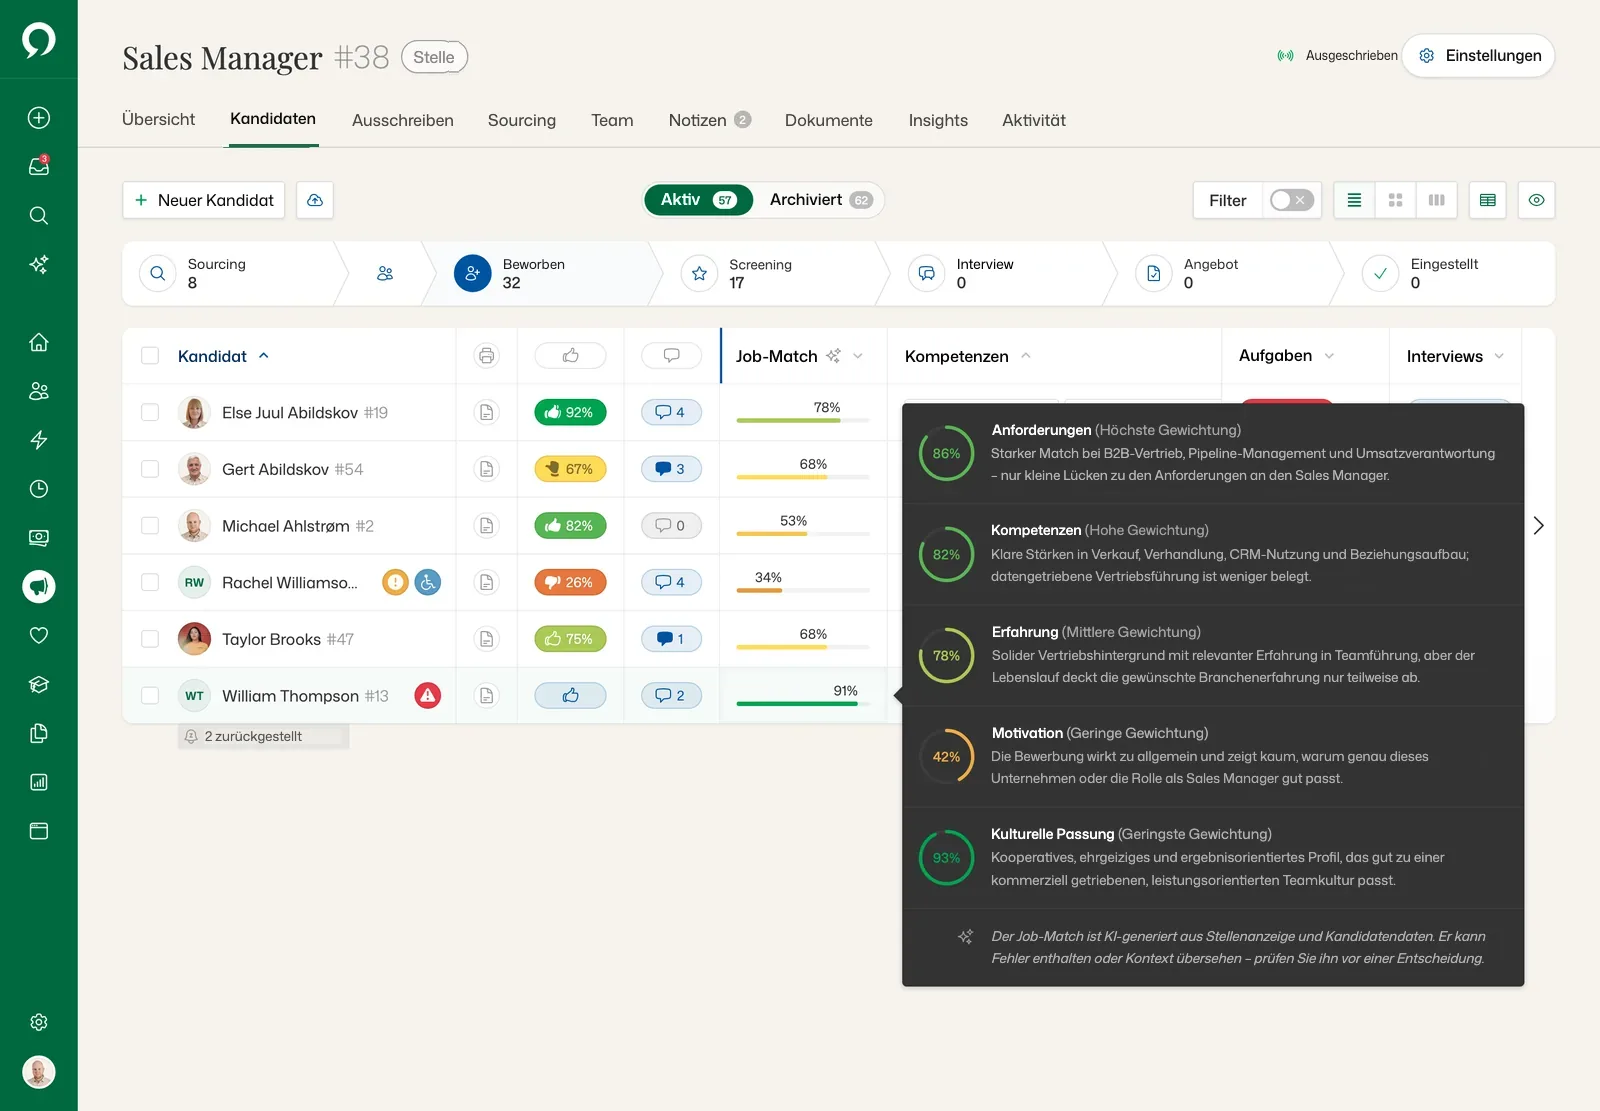Sort by the Kandidat column header
1600x1111 pixels.
pyautogui.click(x=223, y=356)
